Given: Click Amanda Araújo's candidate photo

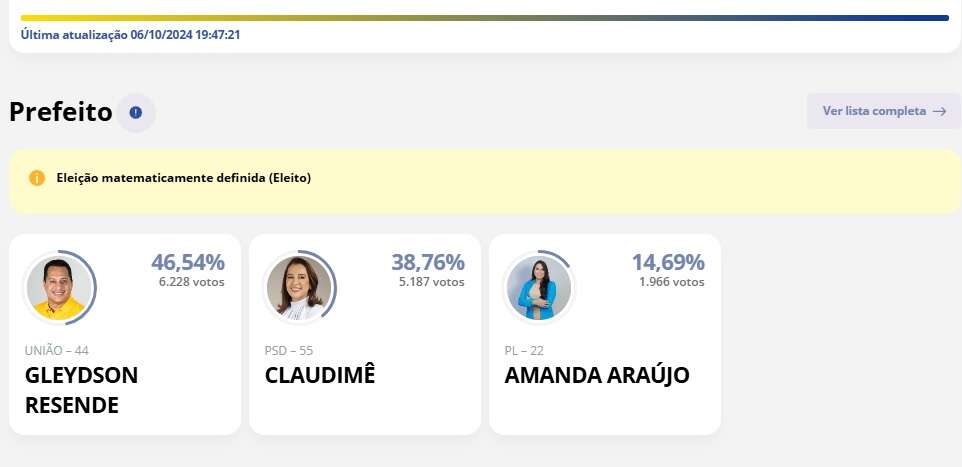Looking at the screenshot, I should 539,288.
